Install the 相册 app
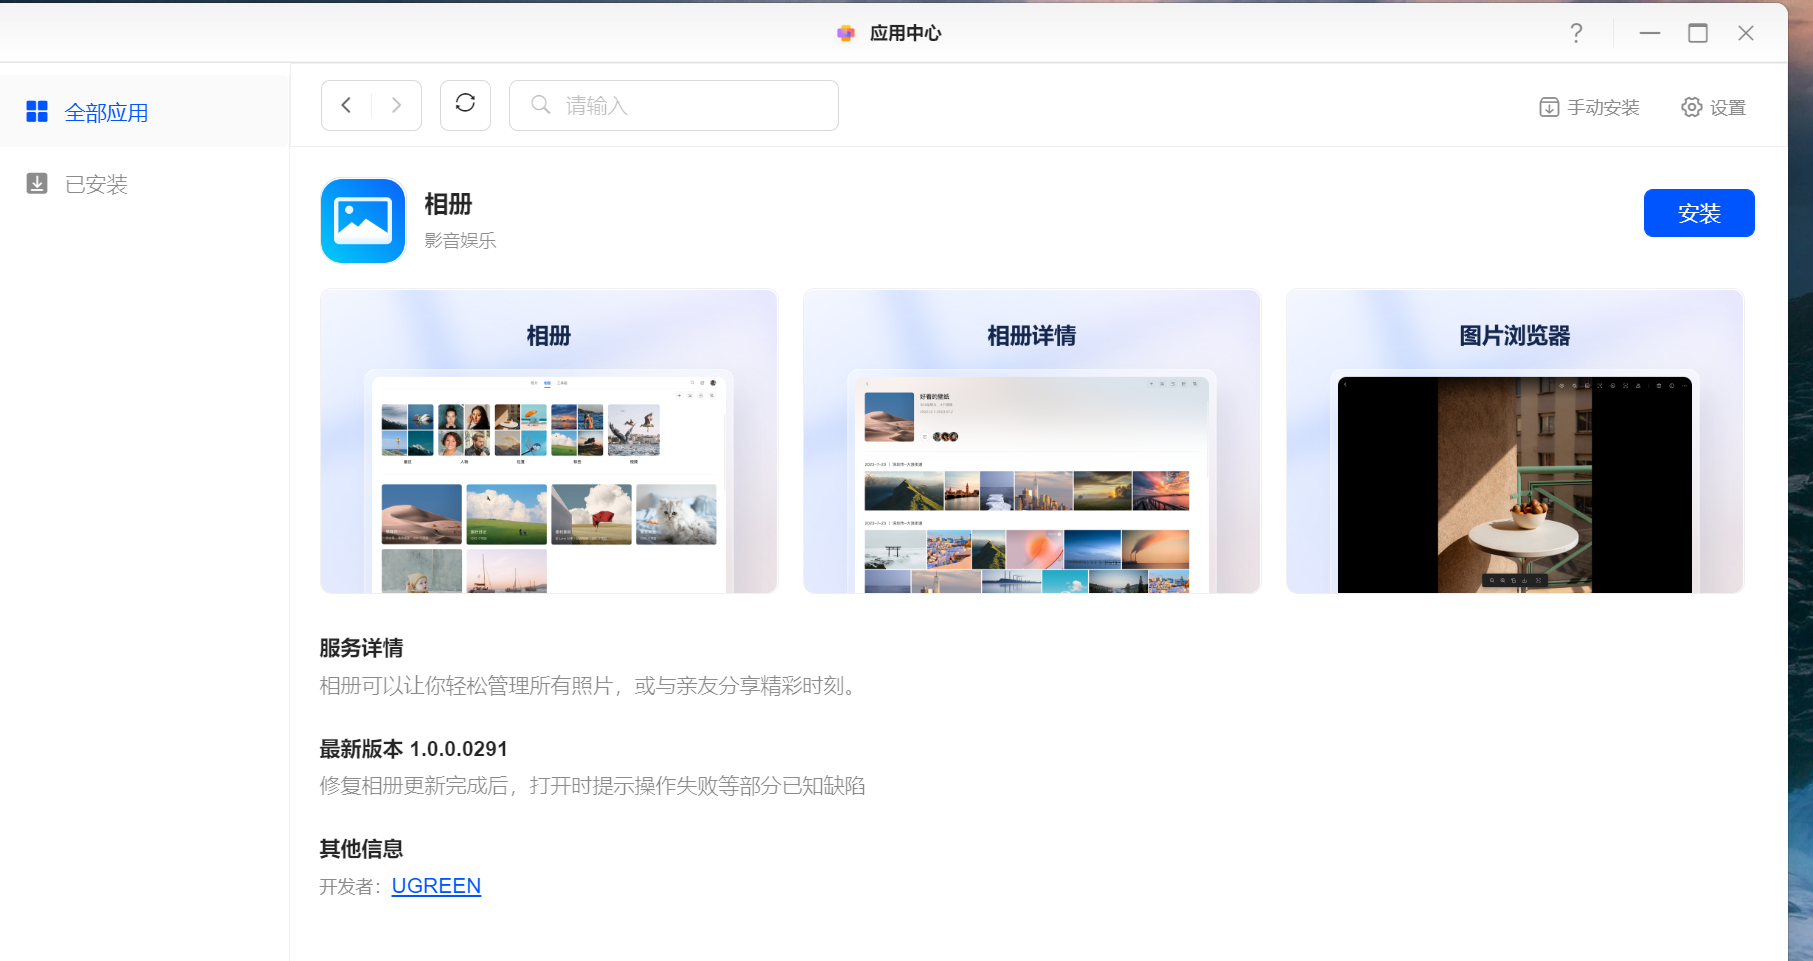Viewport: 1813px width, 961px height. [x=1699, y=213]
